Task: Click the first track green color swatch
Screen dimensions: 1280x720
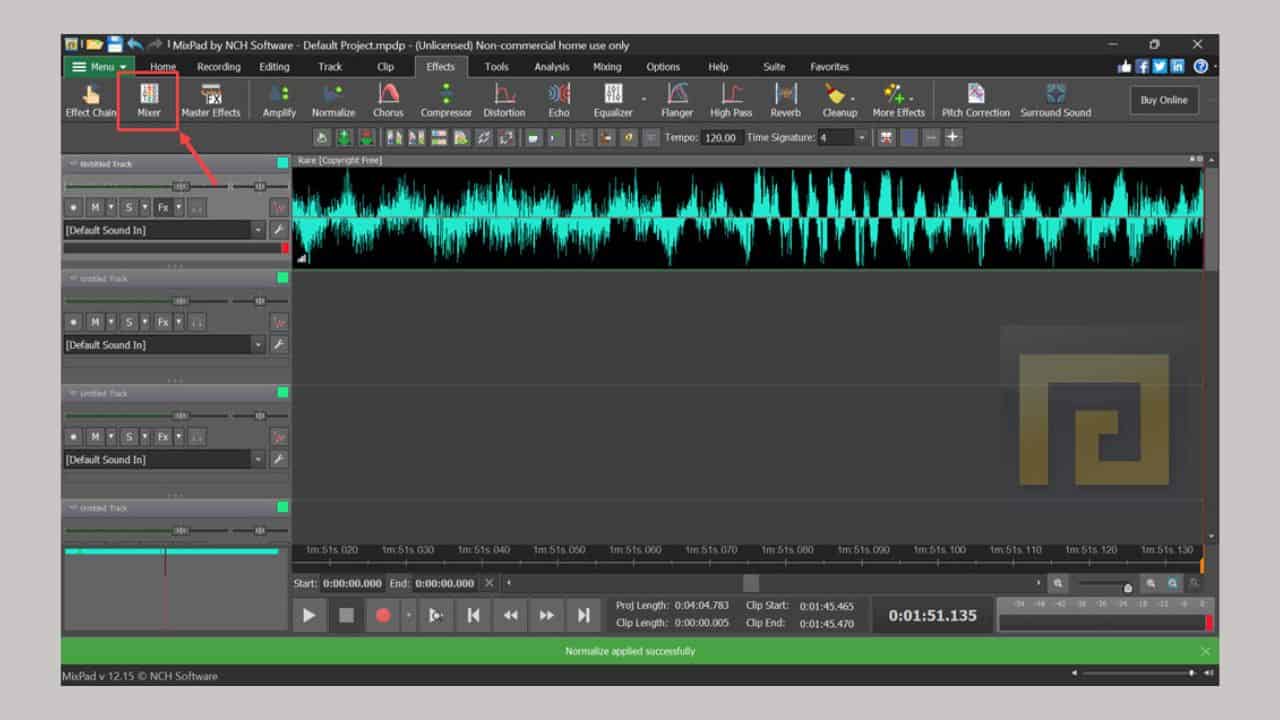Action: [x=283, y=163]
